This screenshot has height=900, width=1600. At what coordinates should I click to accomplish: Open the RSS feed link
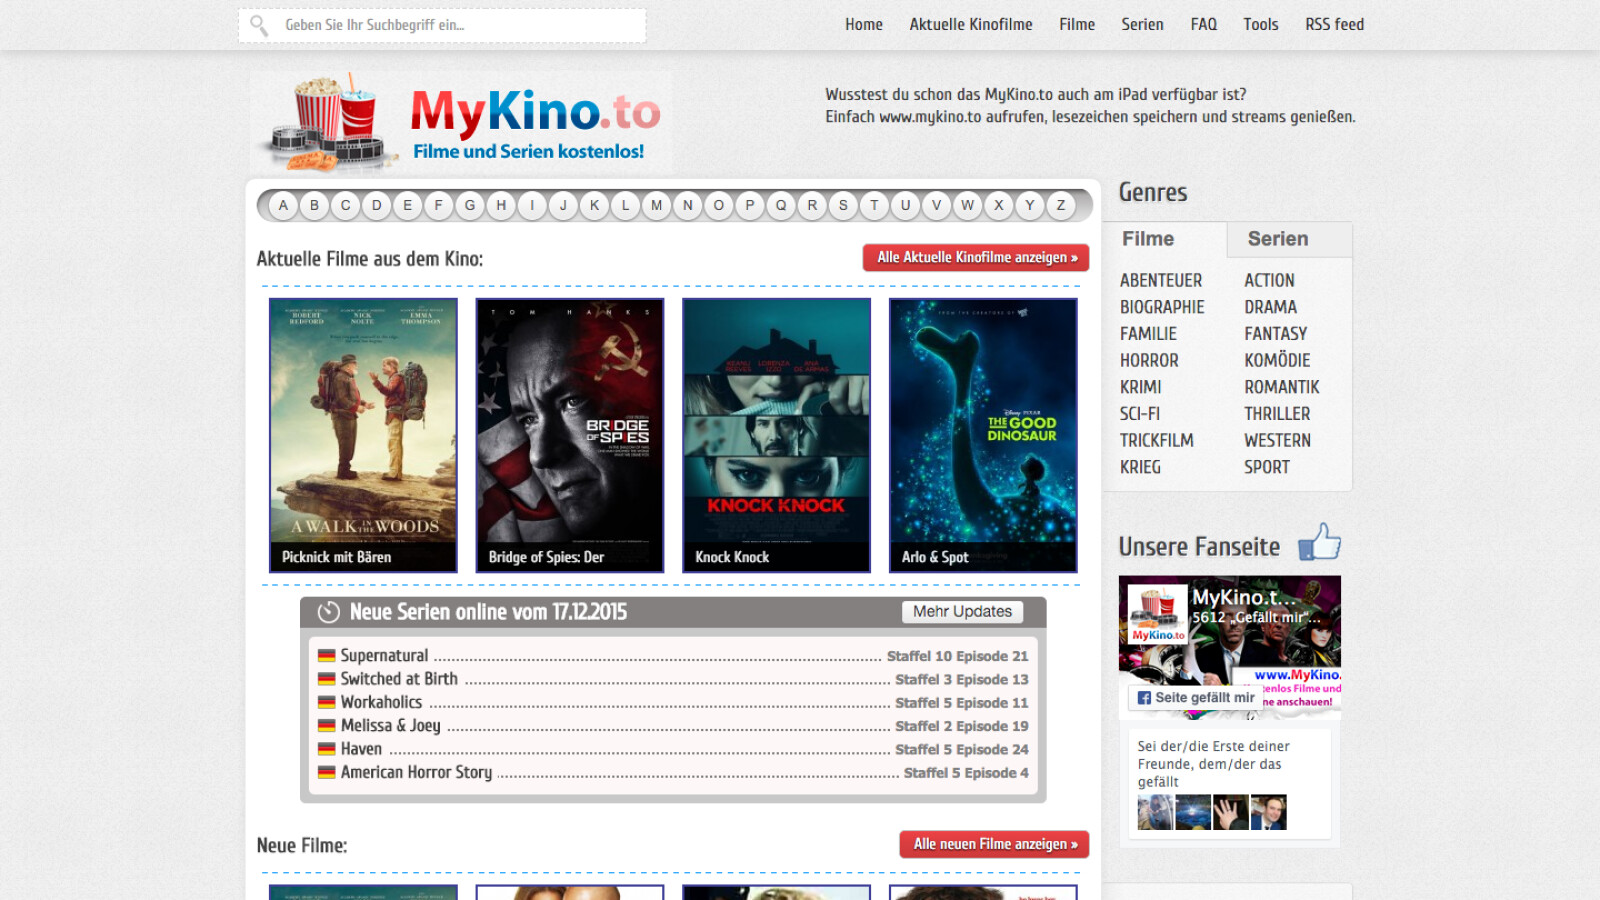pos(1334,24)
